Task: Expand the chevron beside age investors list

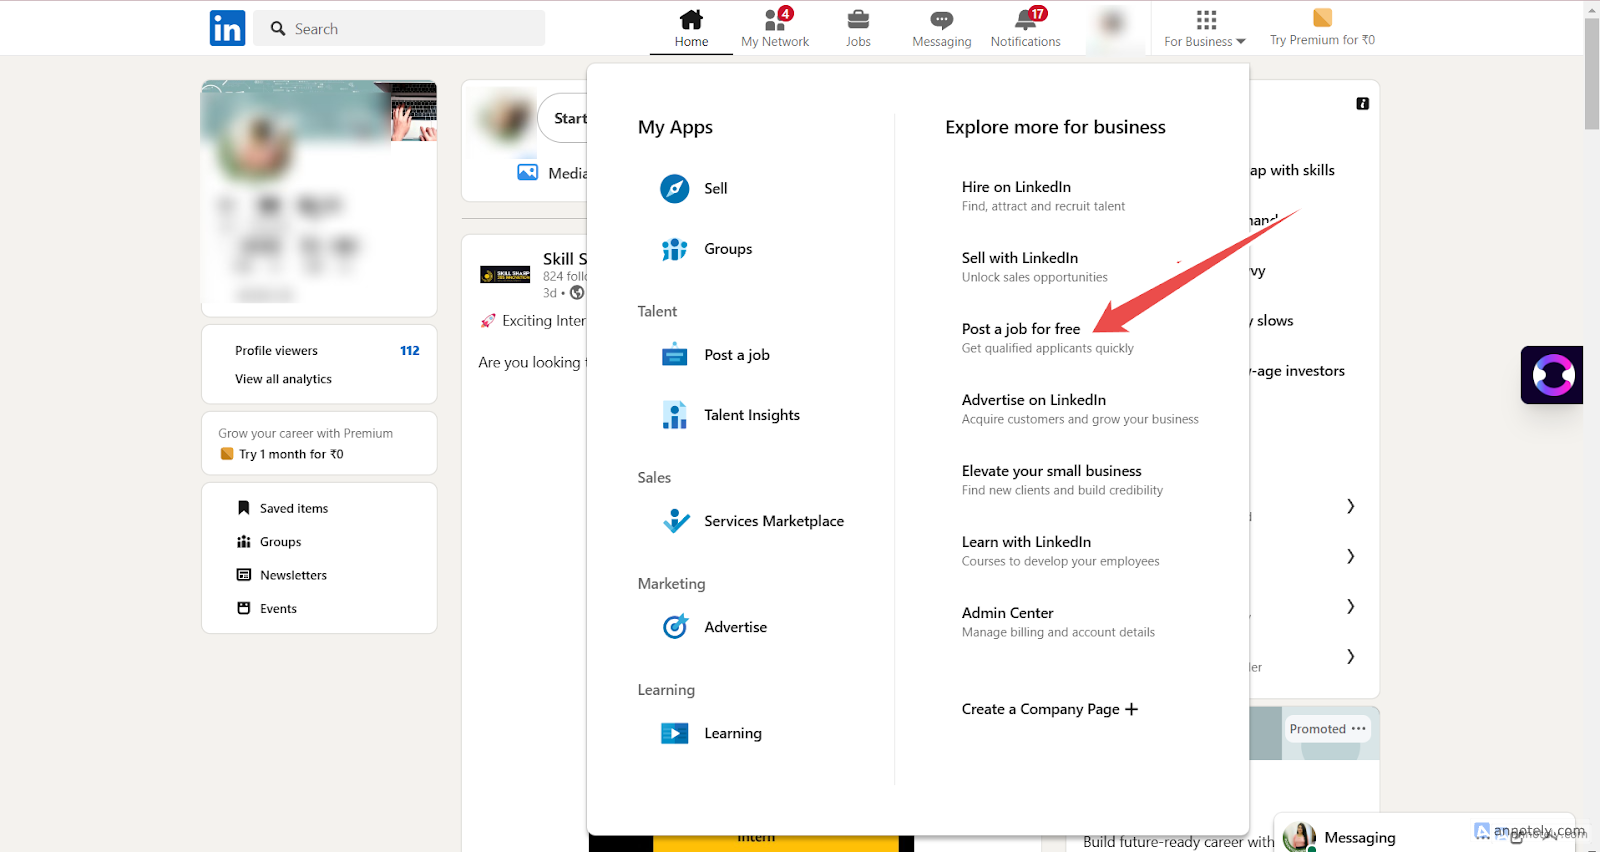Action: point(1350,506)
